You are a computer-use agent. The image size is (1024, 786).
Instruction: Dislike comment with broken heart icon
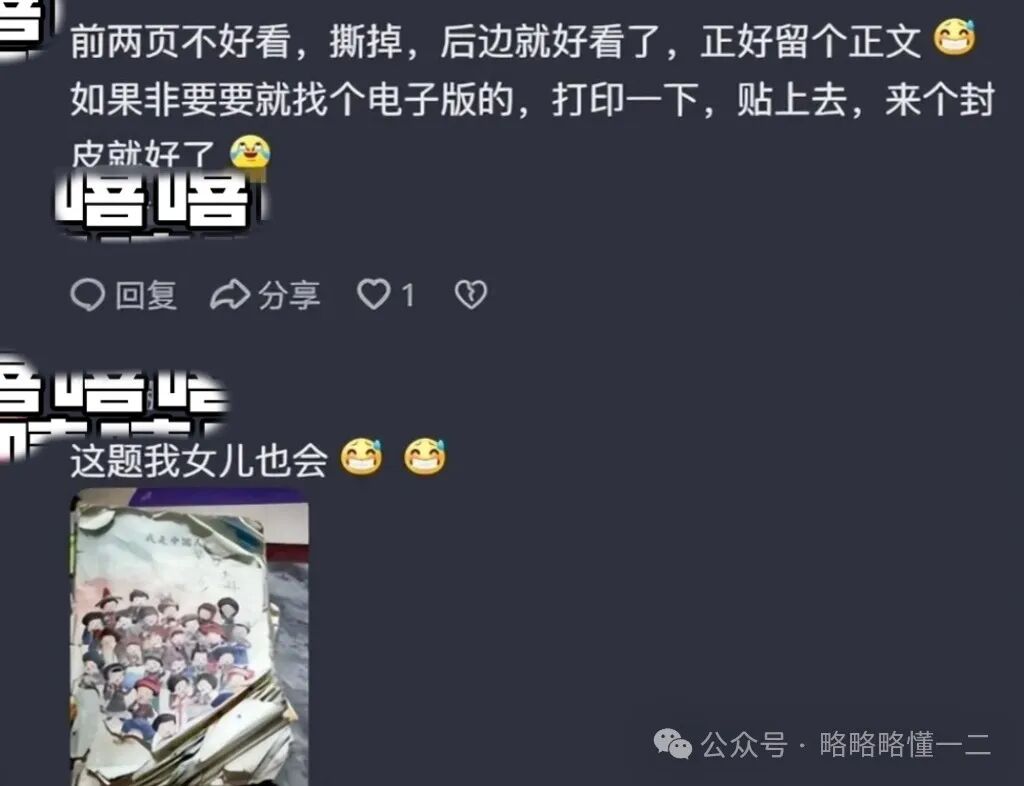coord(471,294)
